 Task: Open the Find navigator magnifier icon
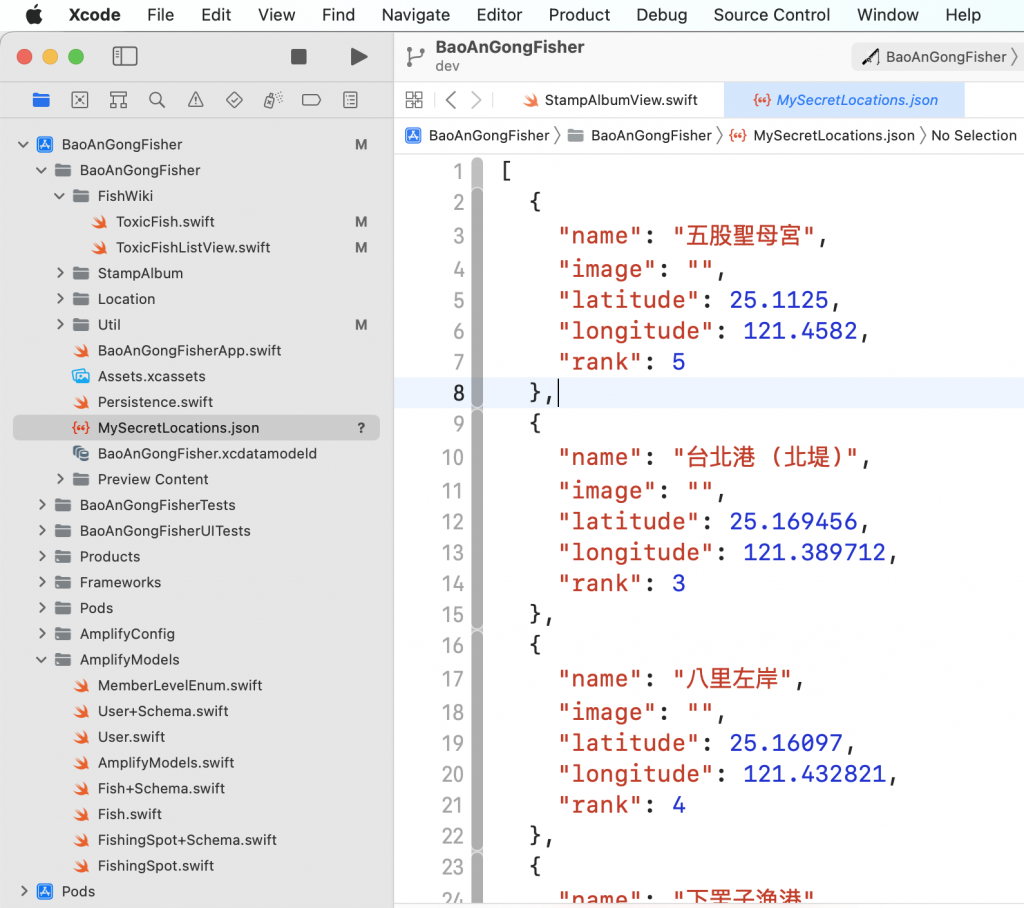pyautogui.click(x=157, y=100)
